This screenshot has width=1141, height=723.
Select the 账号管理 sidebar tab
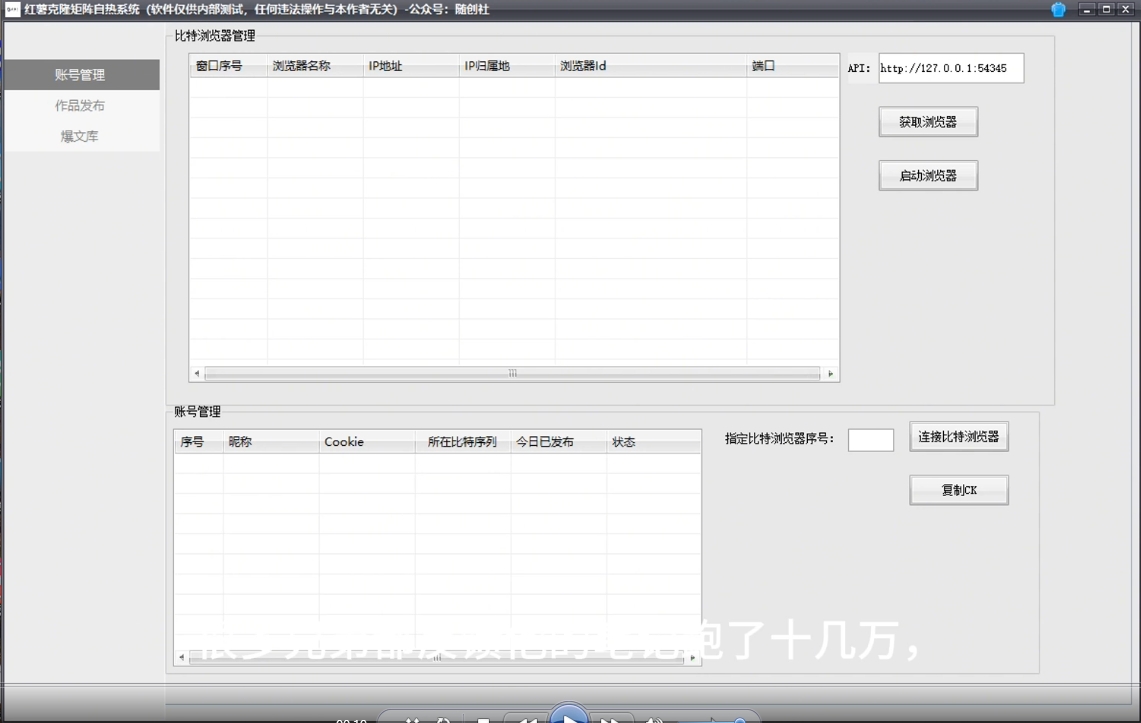(80, 75)
